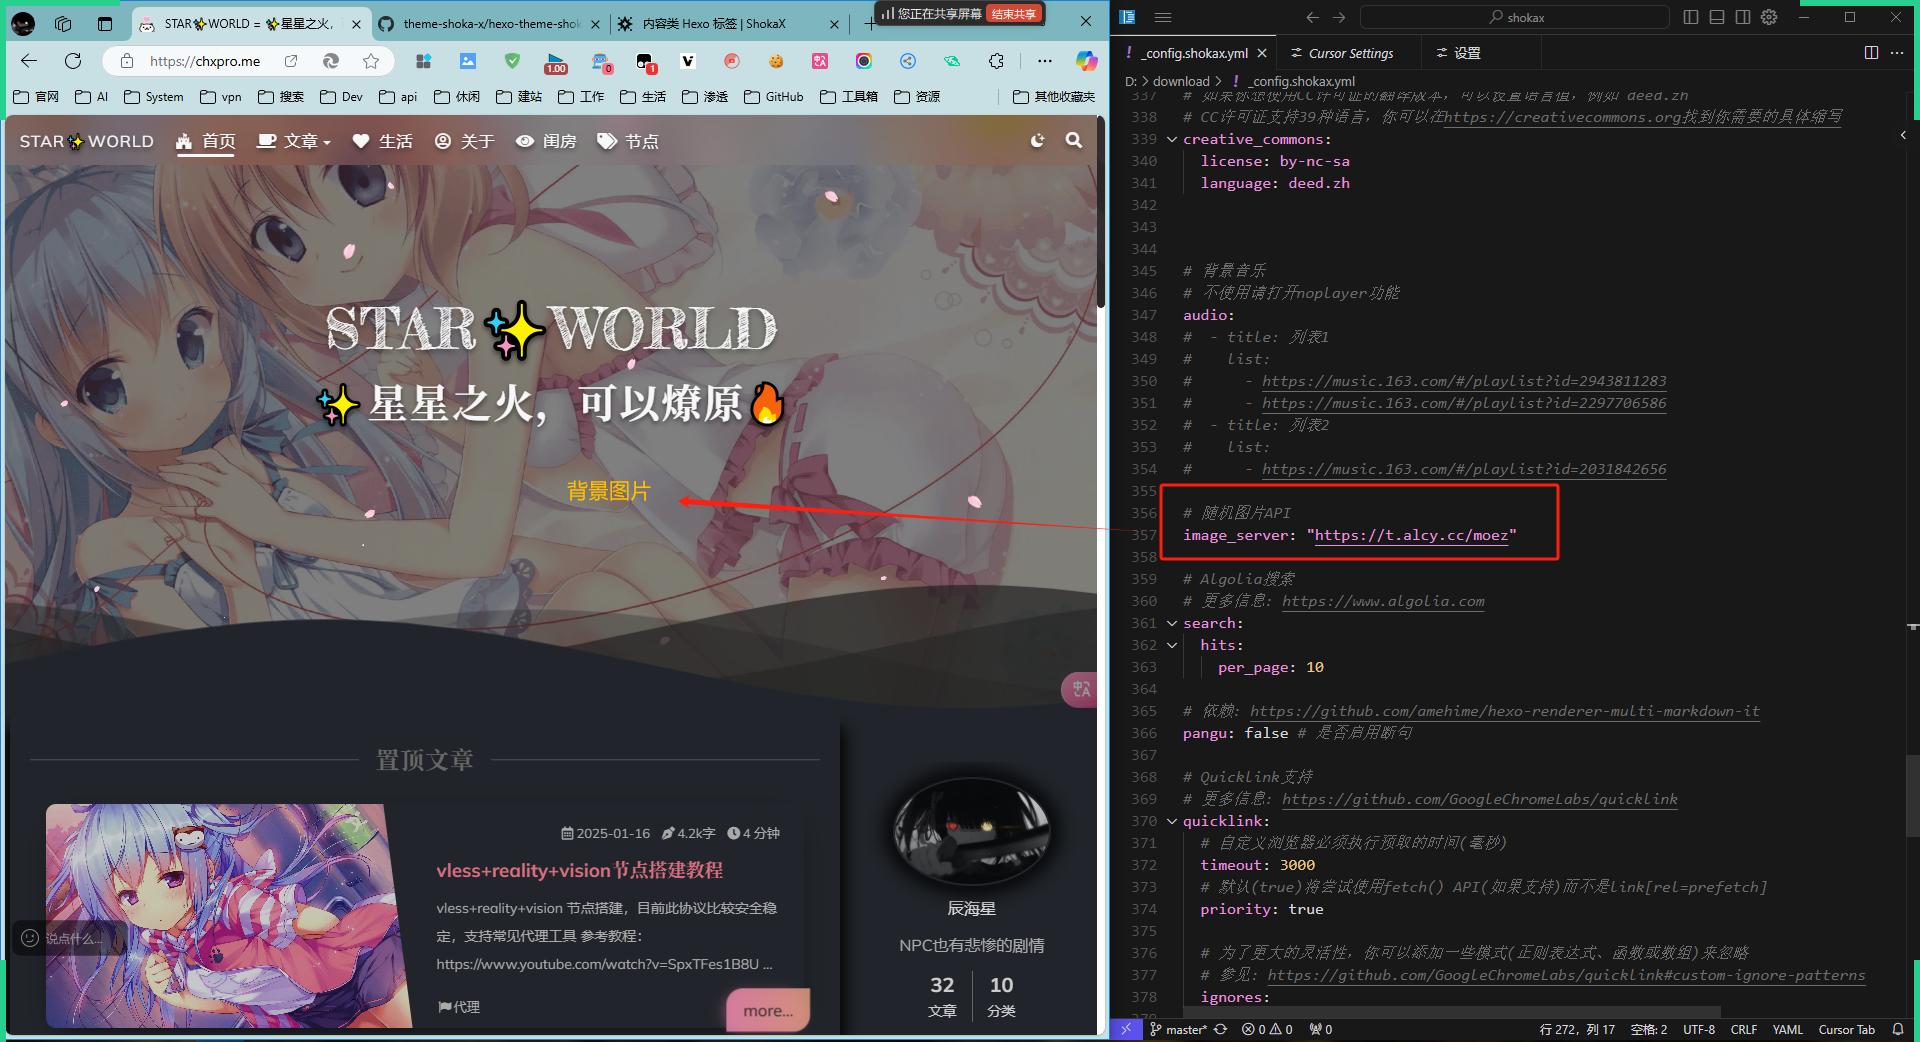This screenshot has width=1920, height=1042.
Task: Open Copilot sidebar icon
Action: (1086, 61)
